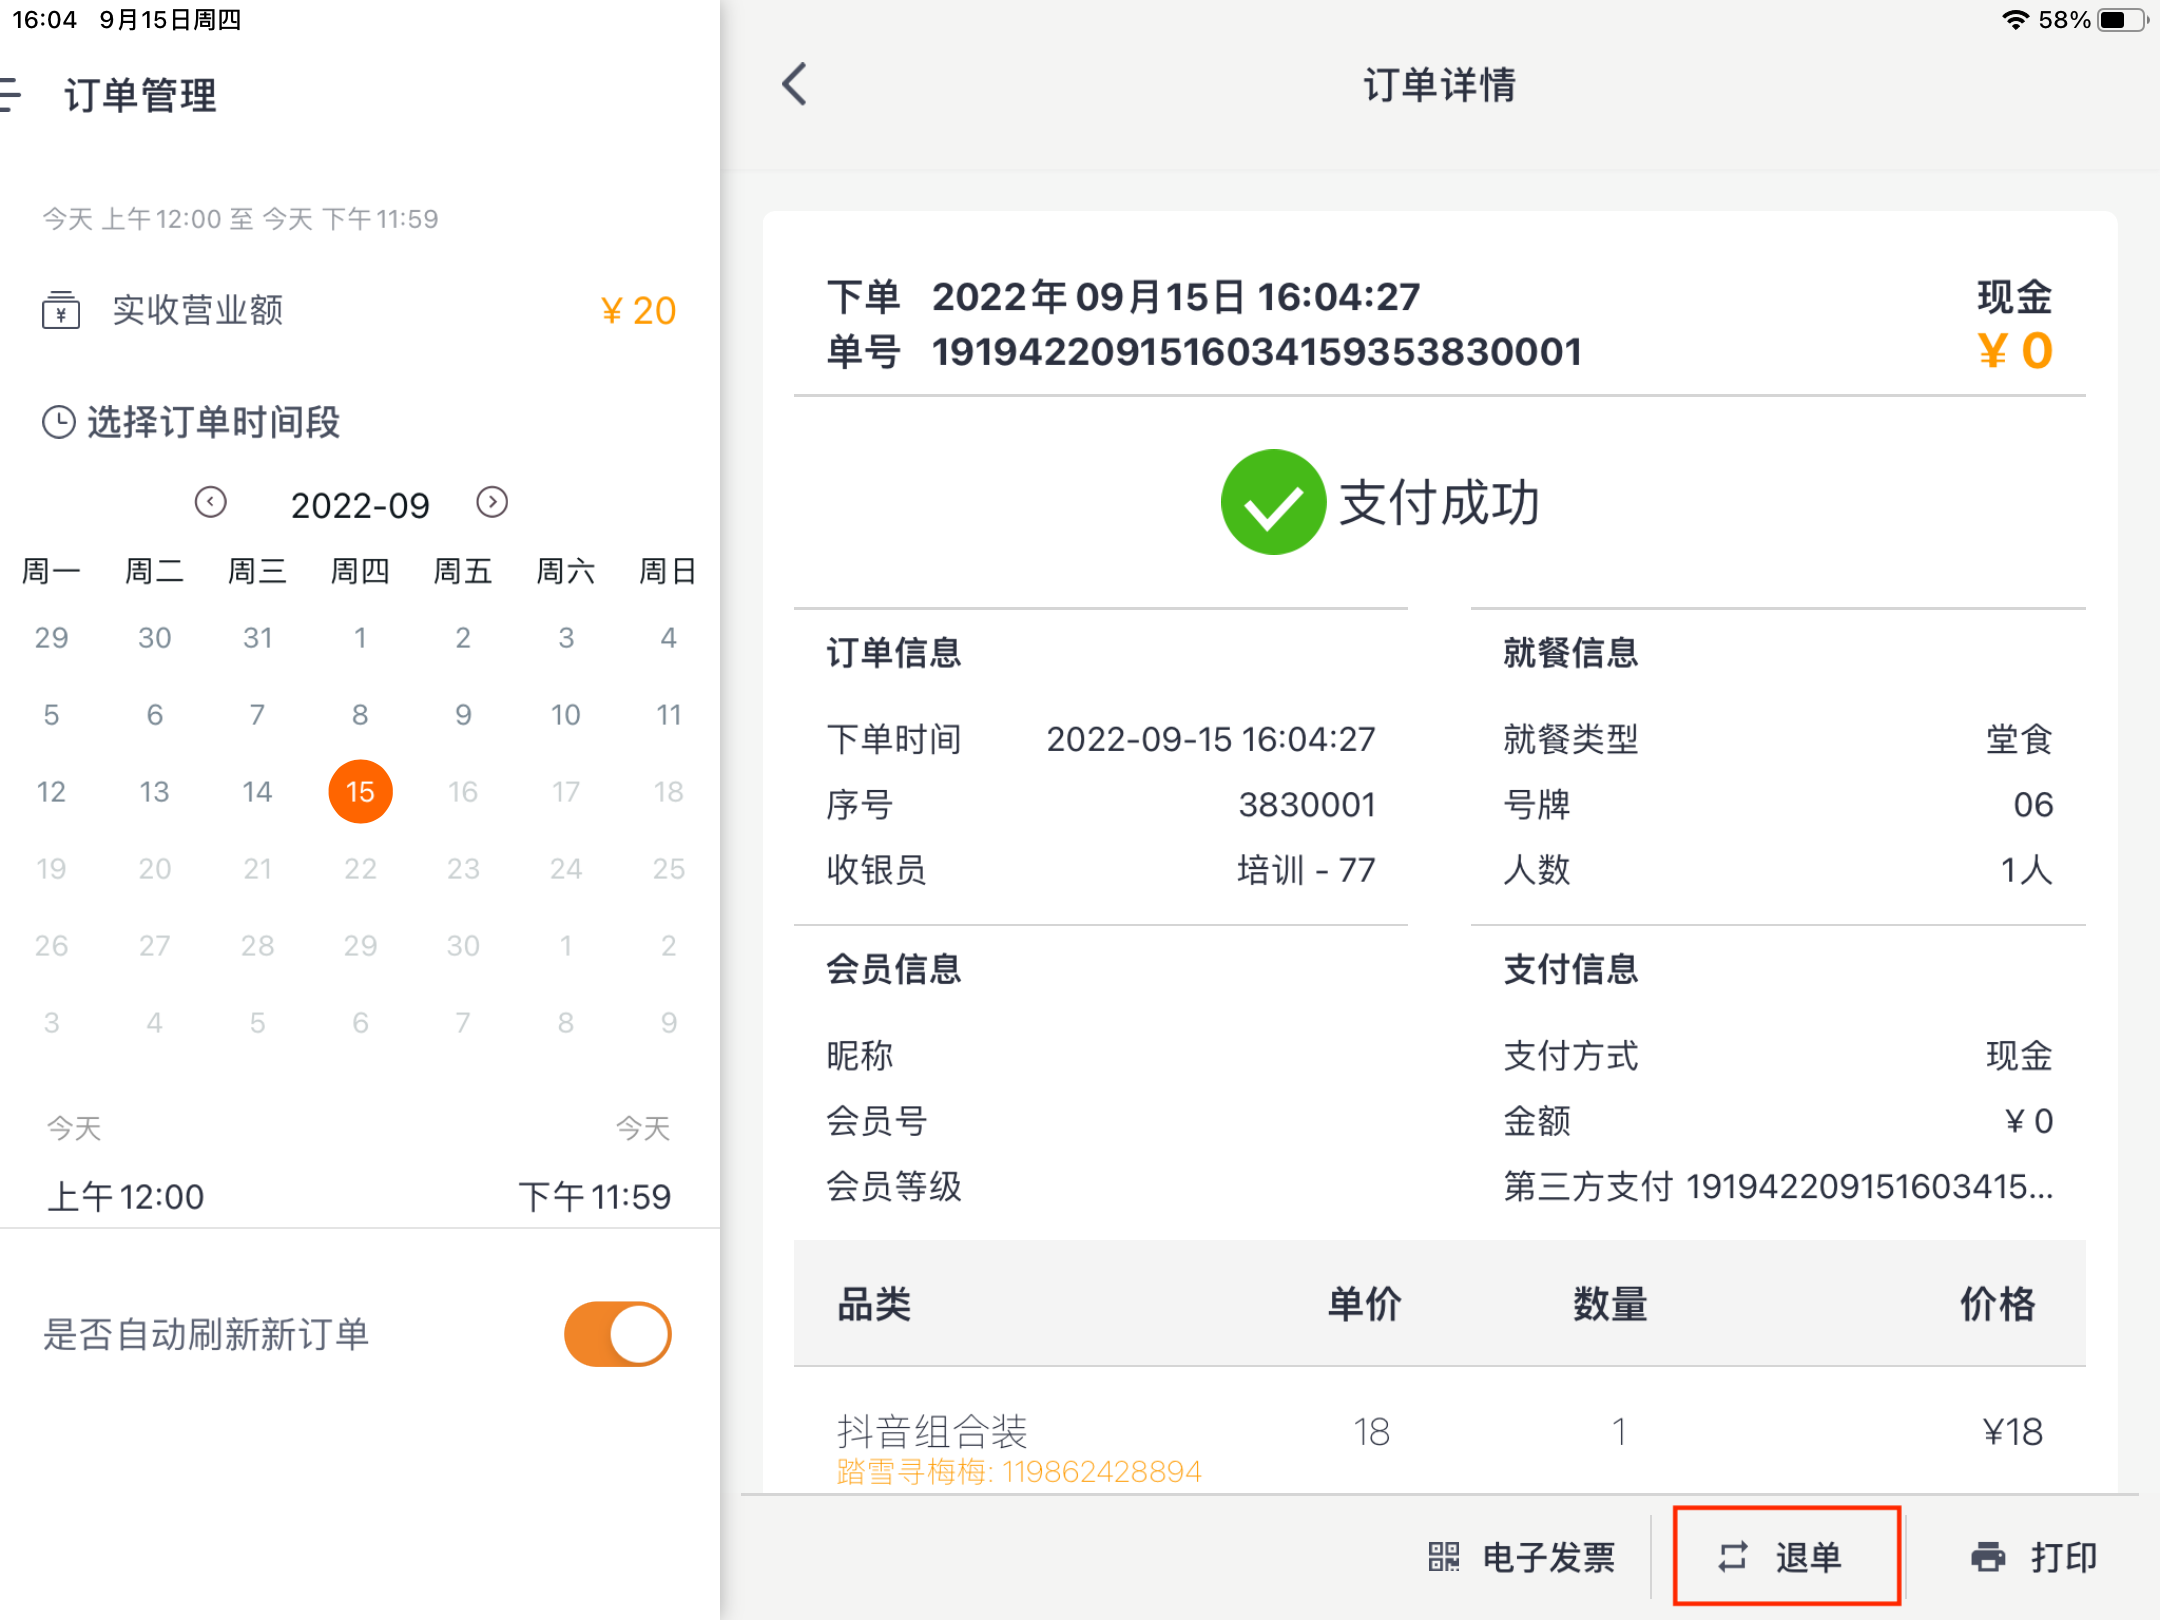Click the green 支付成功 checkmark icon
2160x1620 pixels.
click(x=1273, y=502)
